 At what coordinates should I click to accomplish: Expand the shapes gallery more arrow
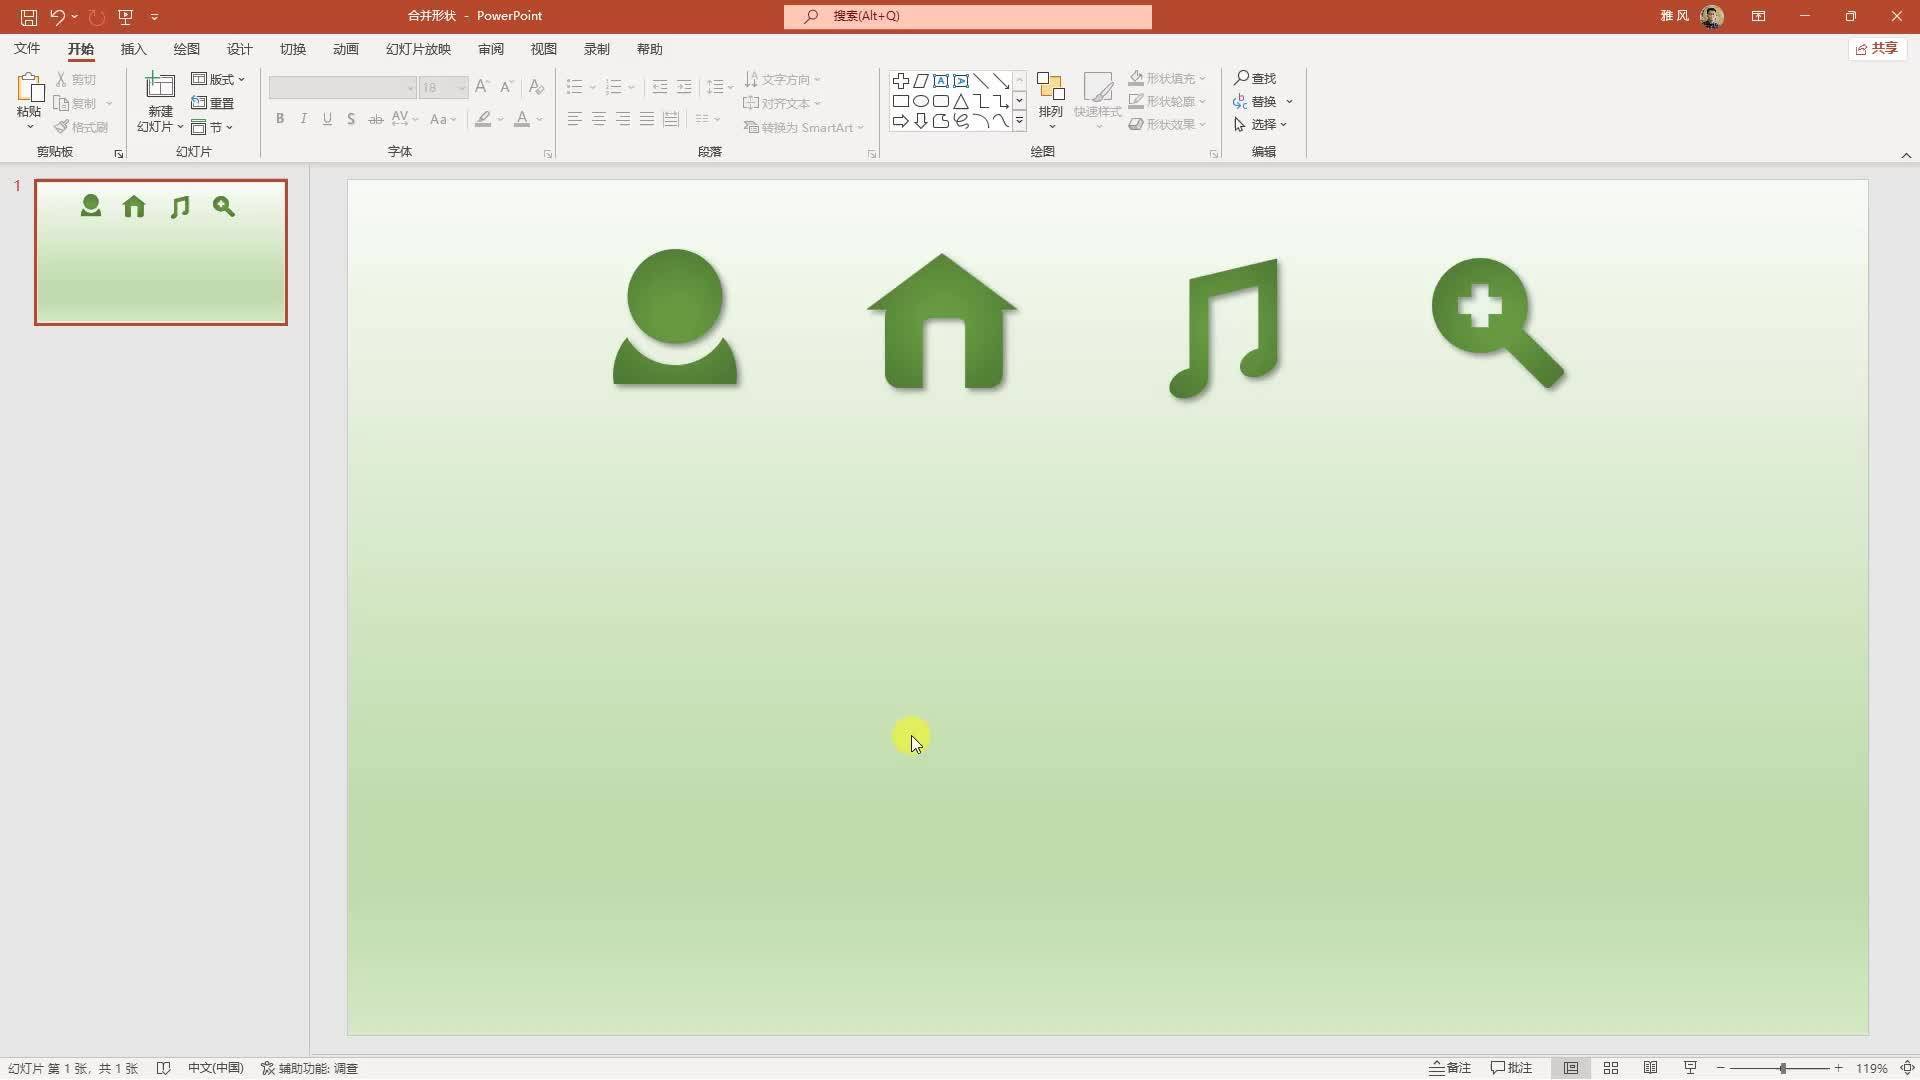(1019, 121)
